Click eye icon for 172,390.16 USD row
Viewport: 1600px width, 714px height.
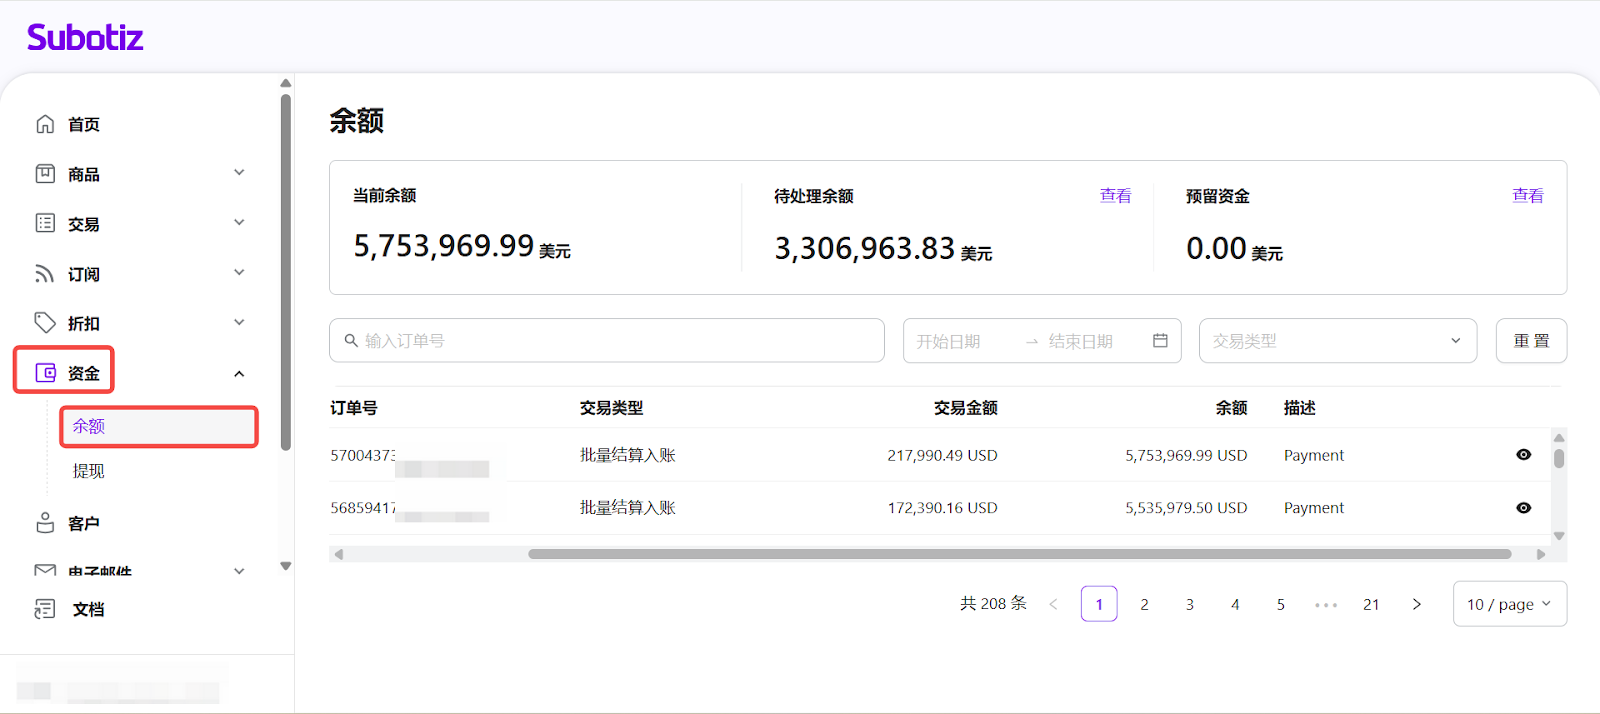pos(1523,508)
